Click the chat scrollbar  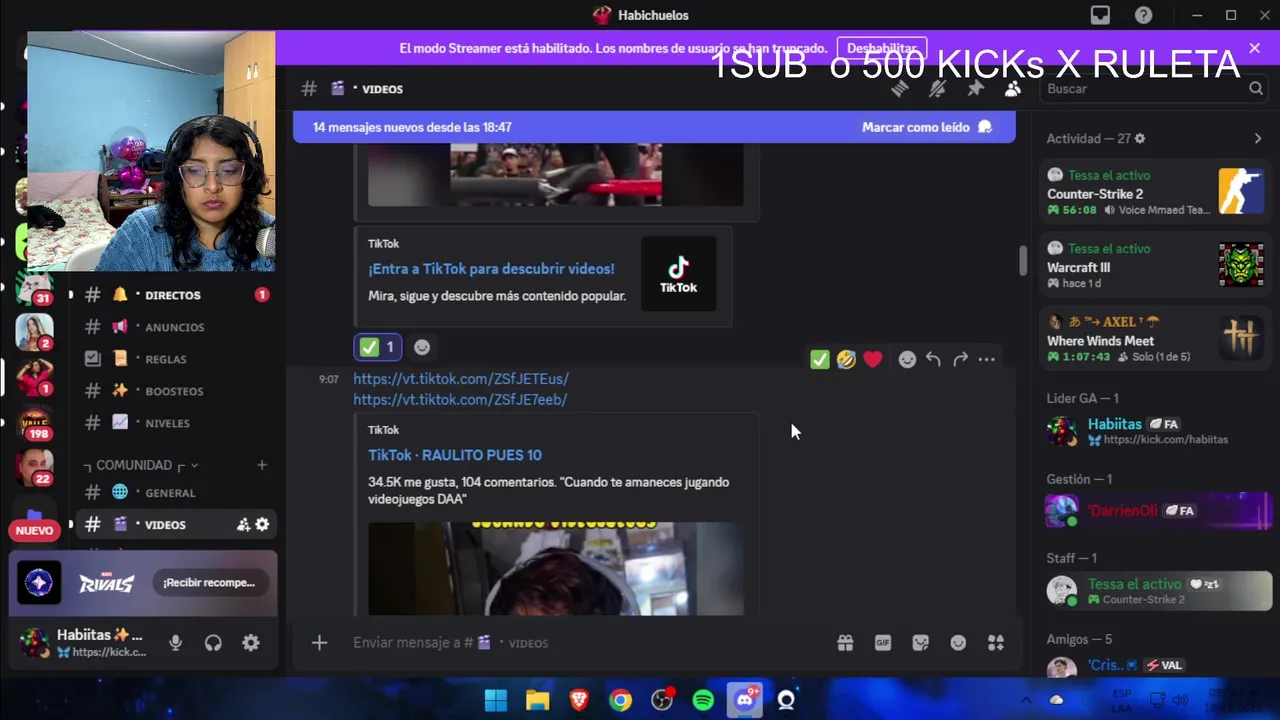tap(1022, 260)
